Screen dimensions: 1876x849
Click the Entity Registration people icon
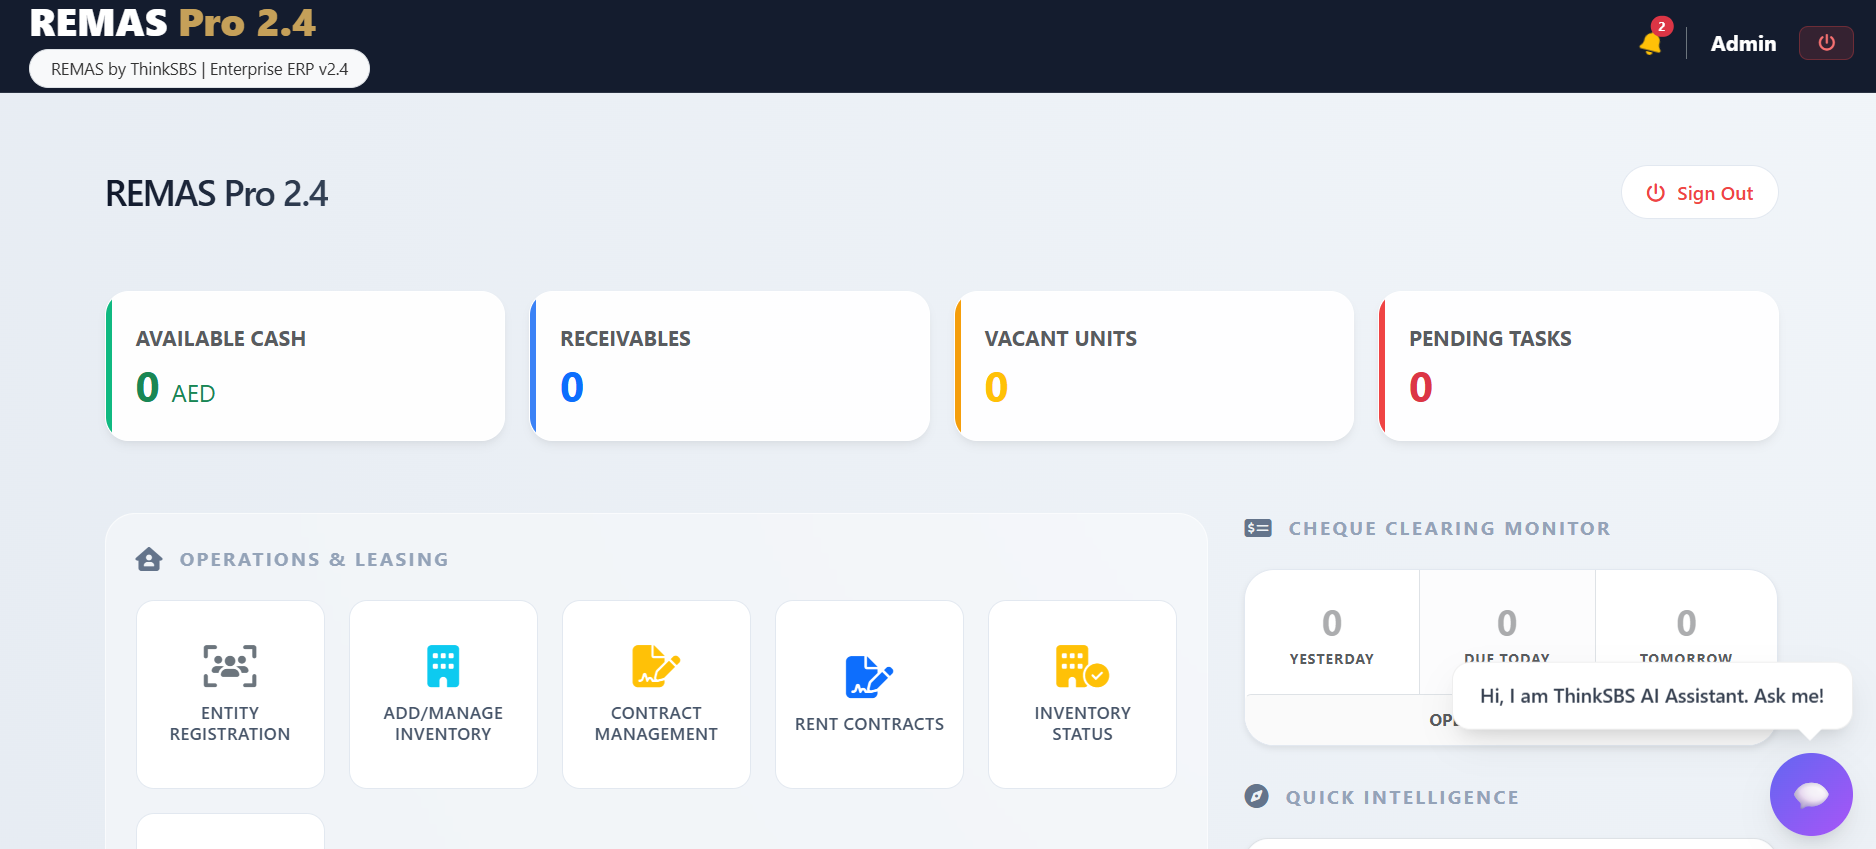230,666
